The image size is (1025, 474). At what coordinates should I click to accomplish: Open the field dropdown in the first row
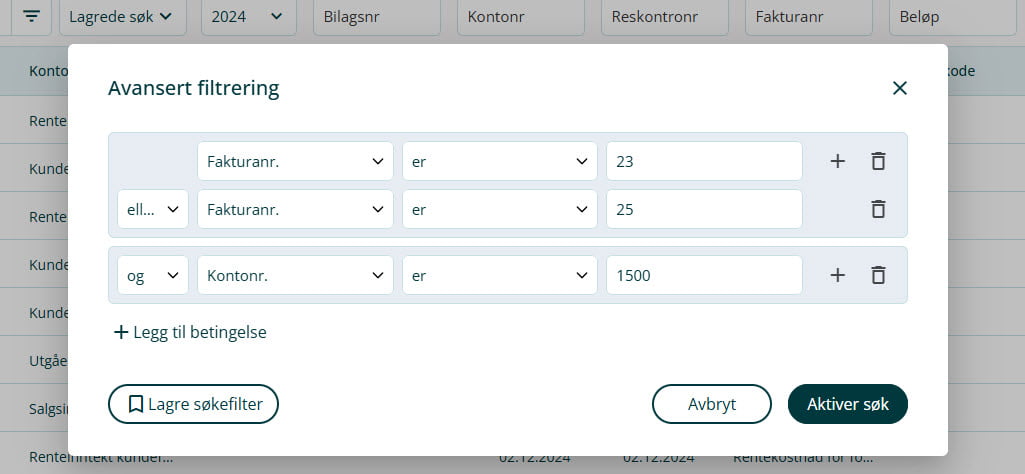click(x=295, y=161)
